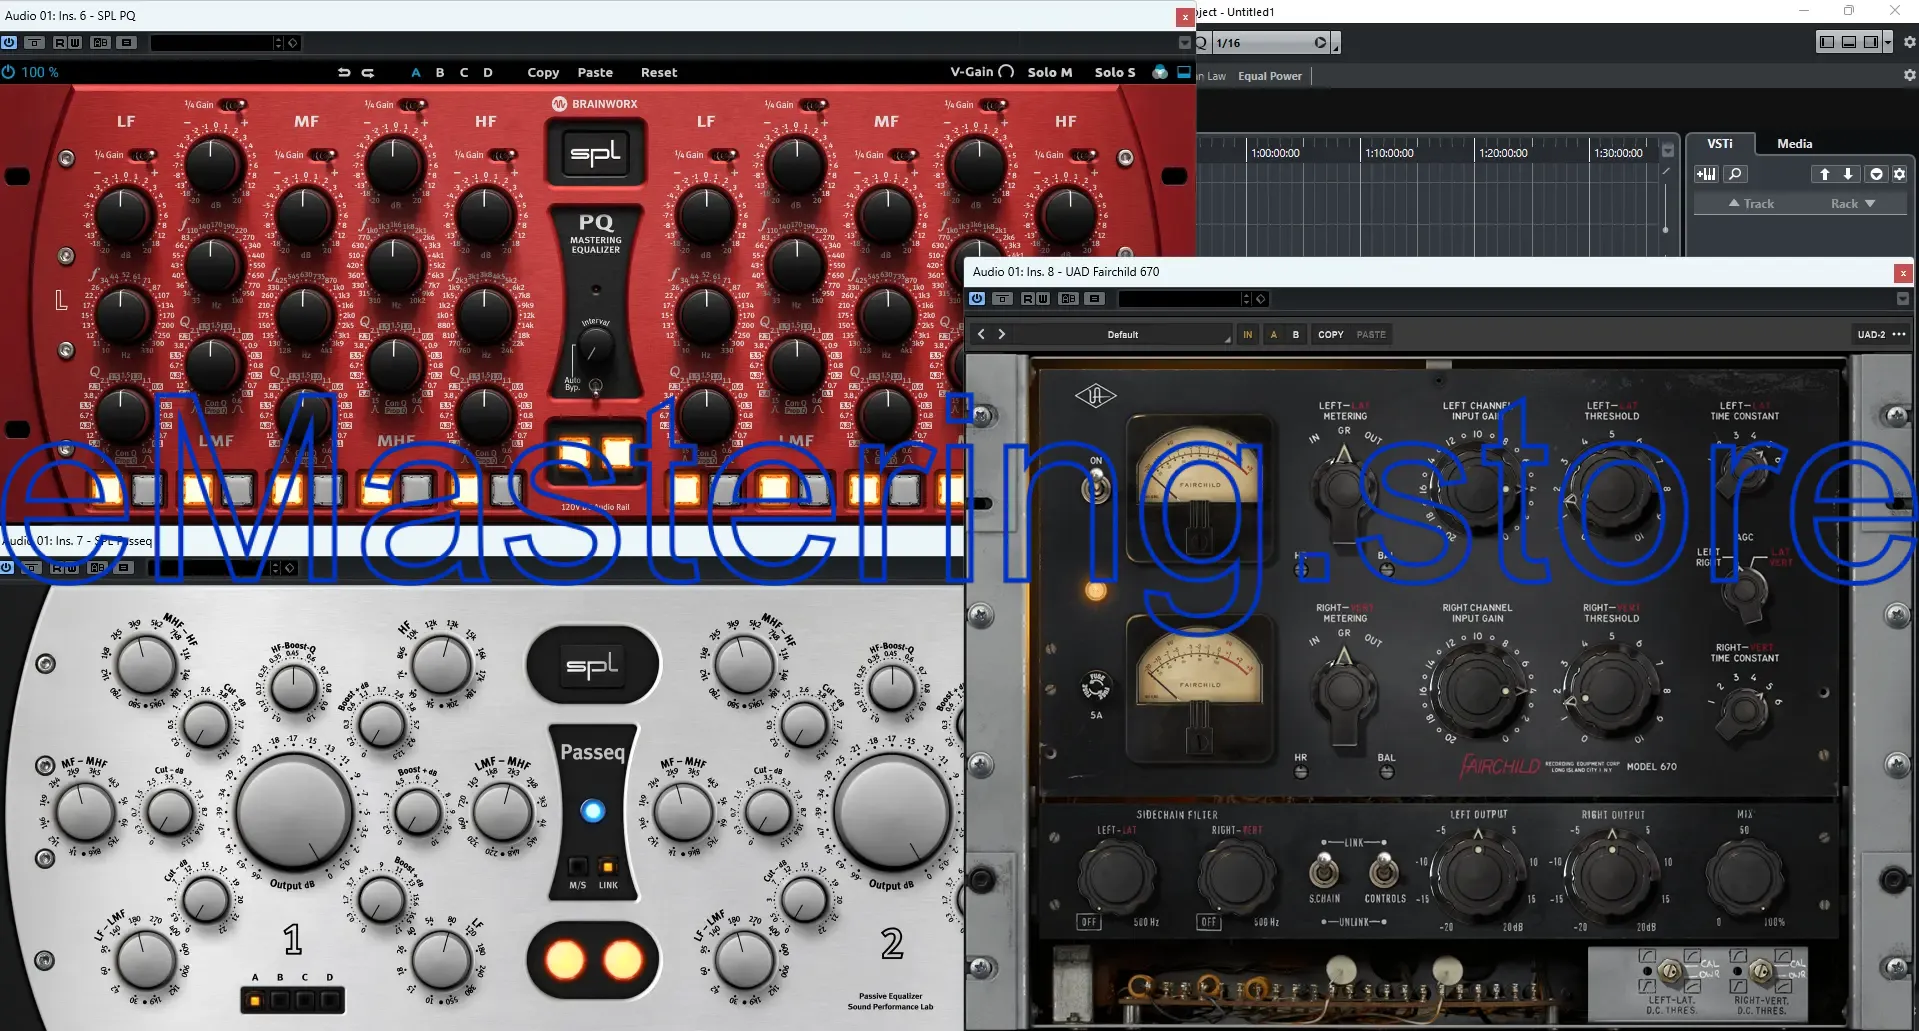Add track instrument icon in VSTi panel

1706,174
